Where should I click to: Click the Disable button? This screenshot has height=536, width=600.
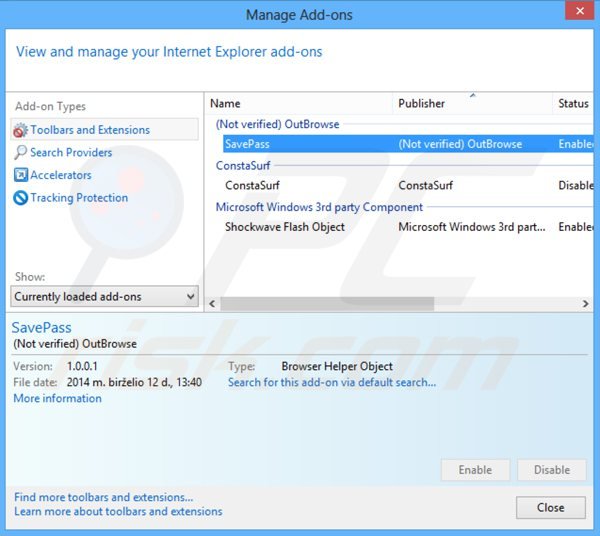coord(552,470)
